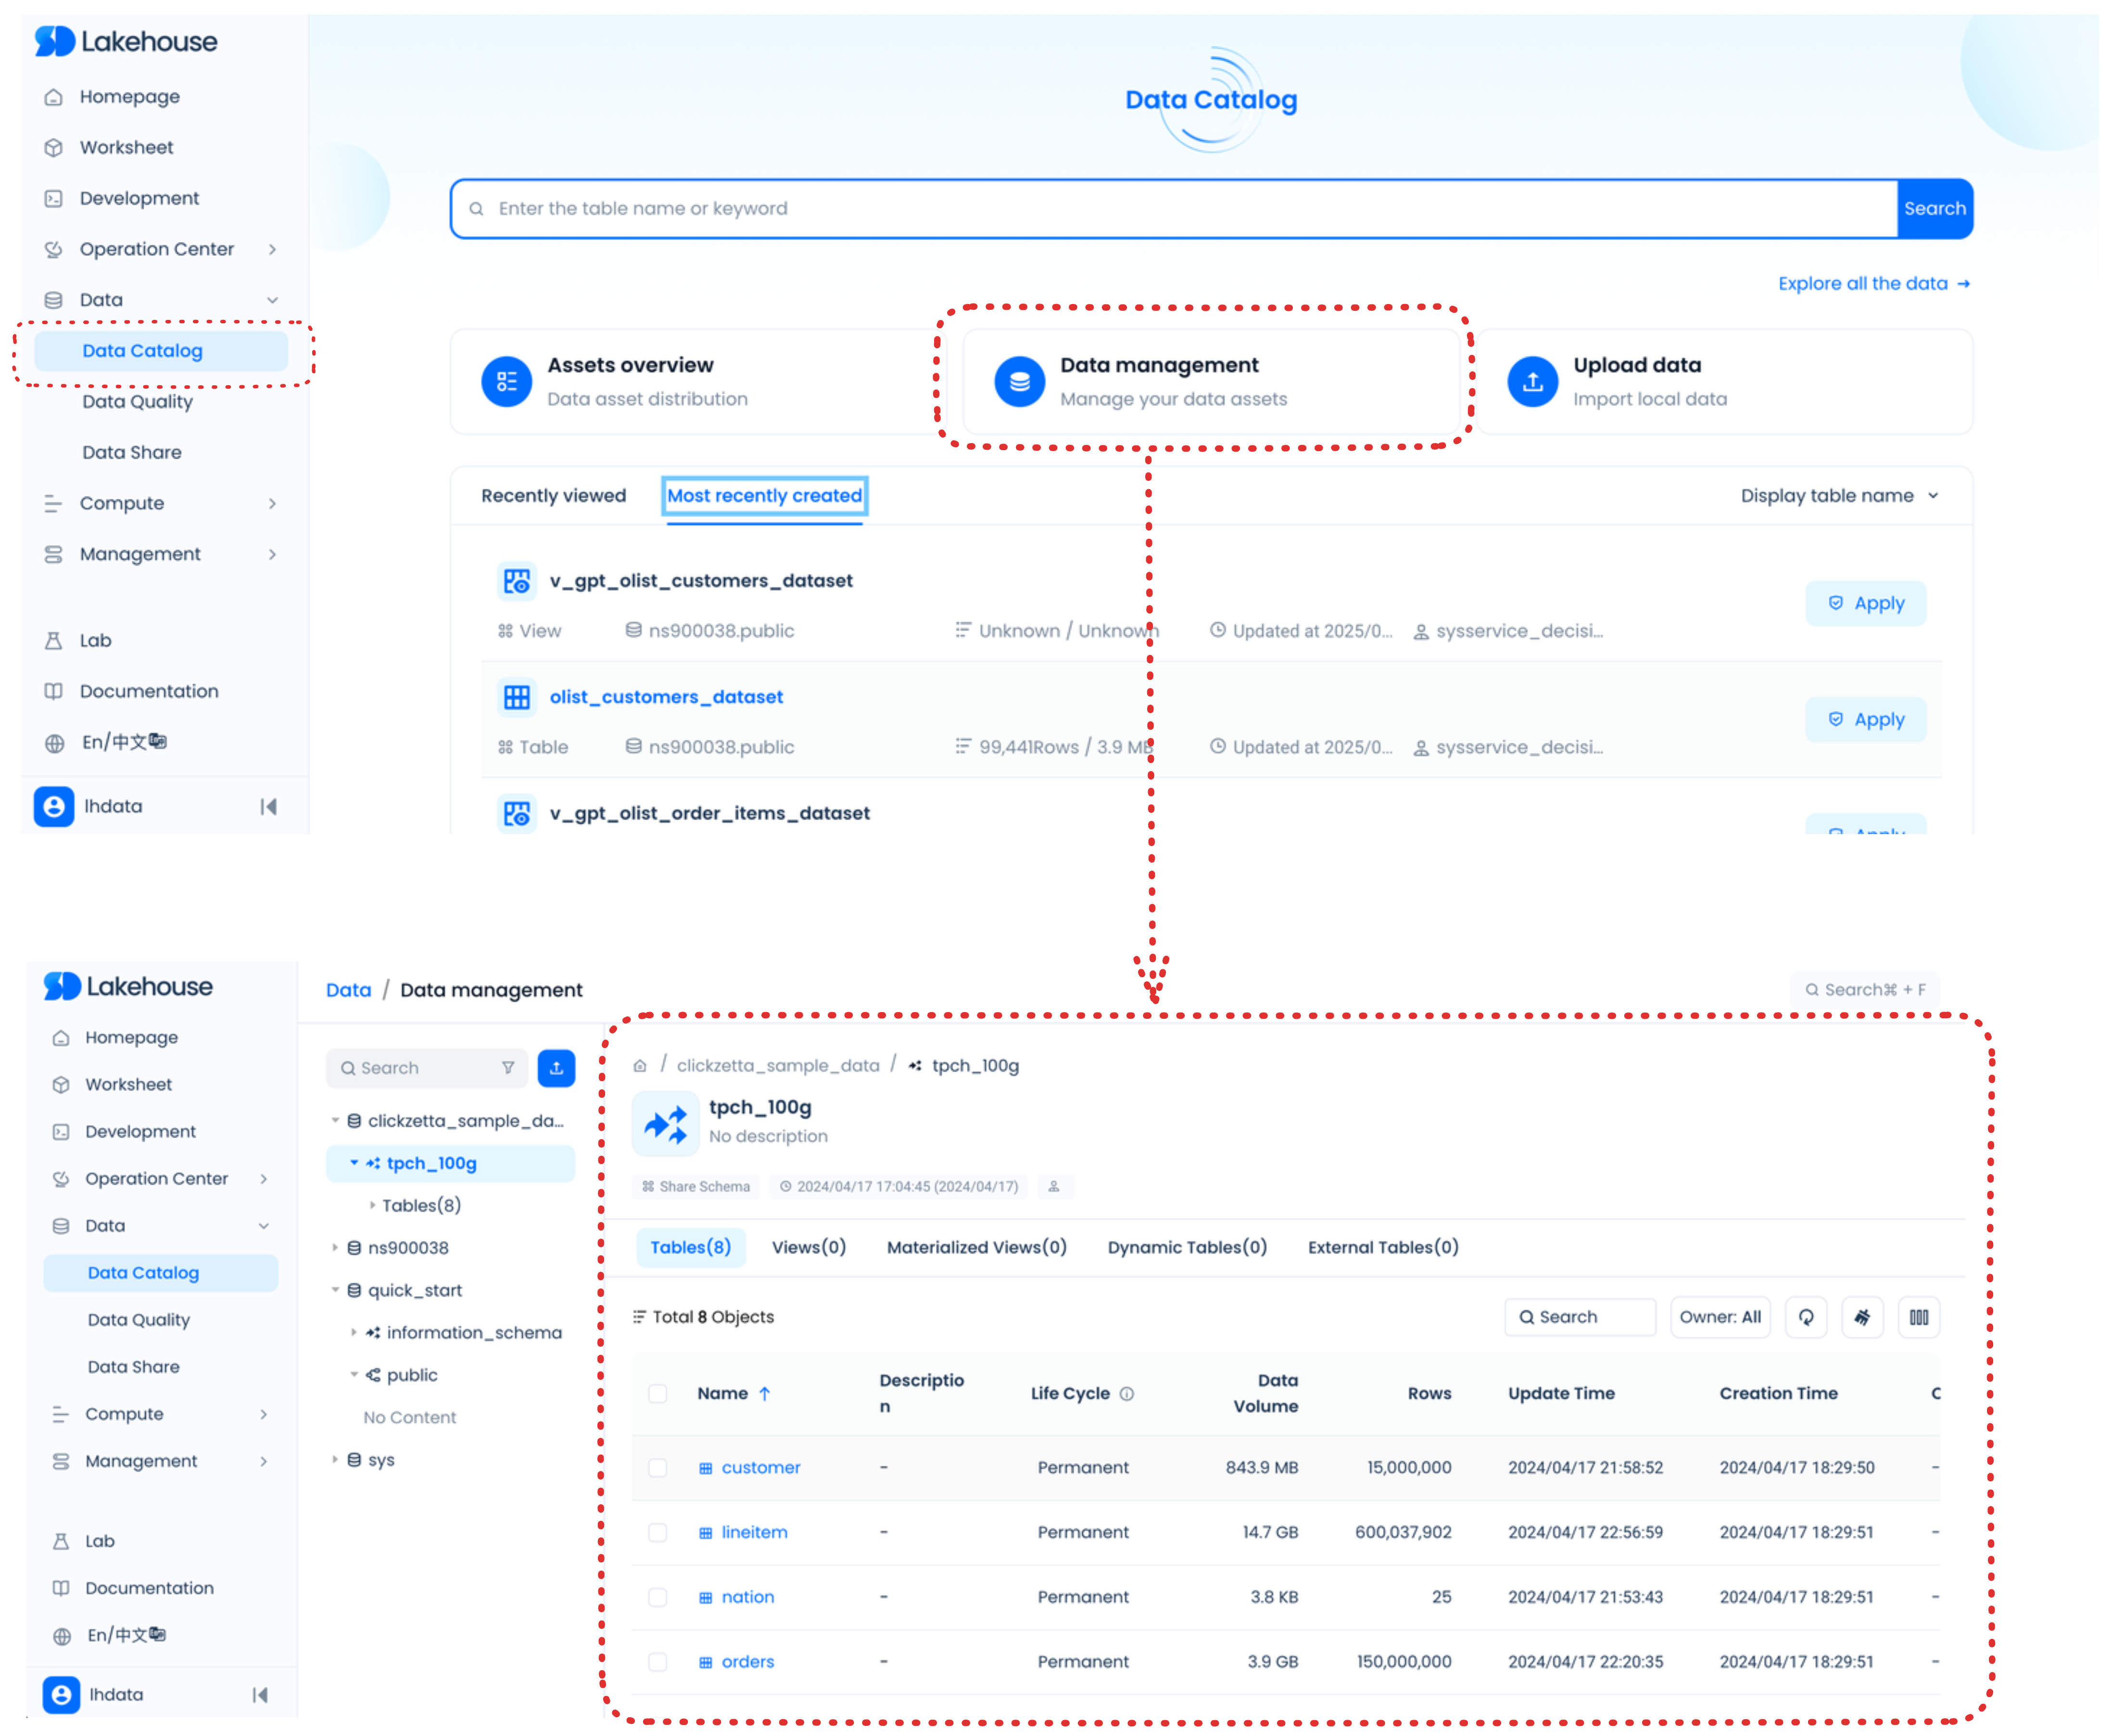Click the filter funnel icon in tree search
The height and width of the screenshot is (1736, 2113).
(x=508, y=1067)
